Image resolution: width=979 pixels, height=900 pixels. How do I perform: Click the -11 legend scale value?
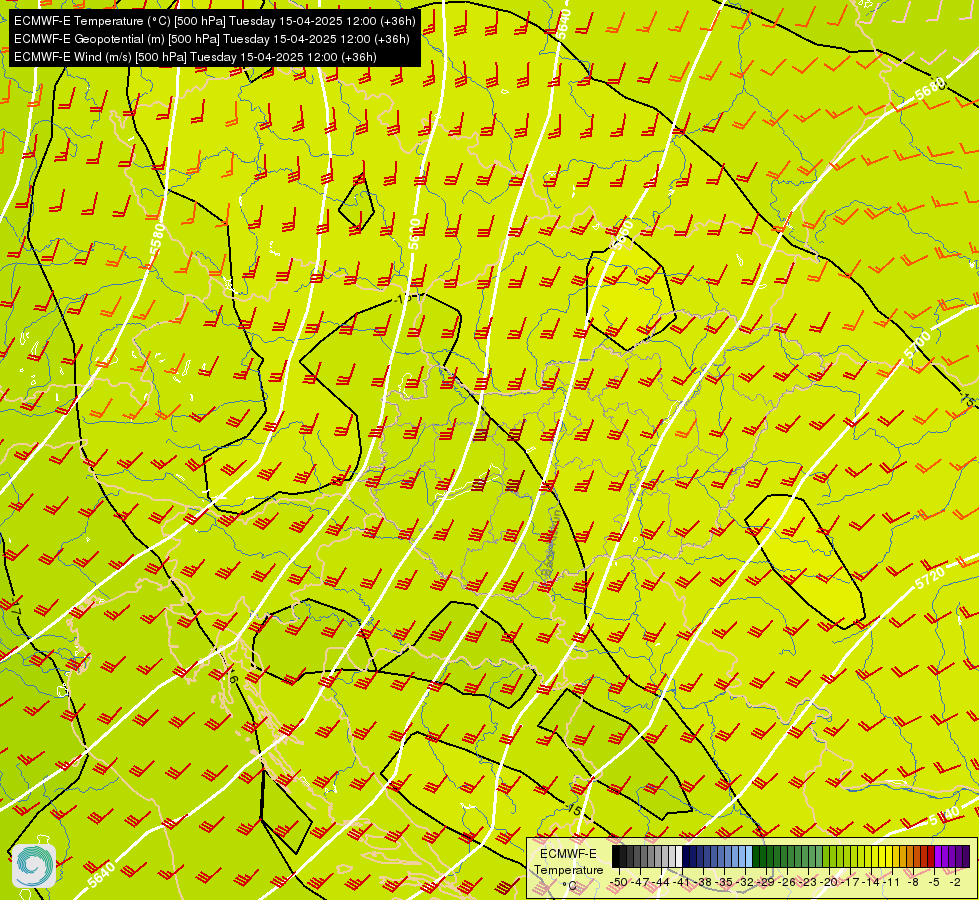pyautogui.click(x=893, y=882)
